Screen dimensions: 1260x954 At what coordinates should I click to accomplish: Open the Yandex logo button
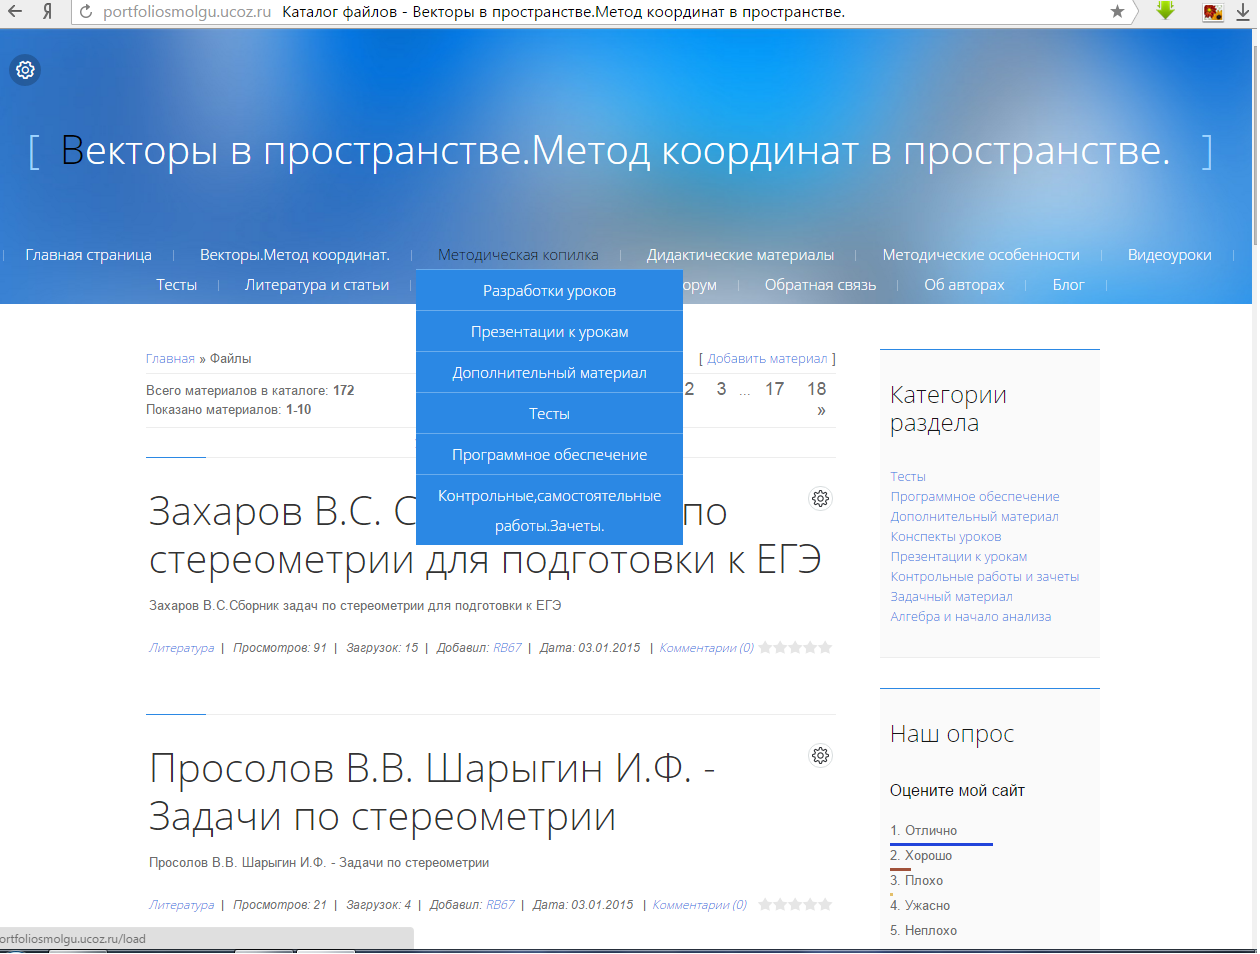47,12
